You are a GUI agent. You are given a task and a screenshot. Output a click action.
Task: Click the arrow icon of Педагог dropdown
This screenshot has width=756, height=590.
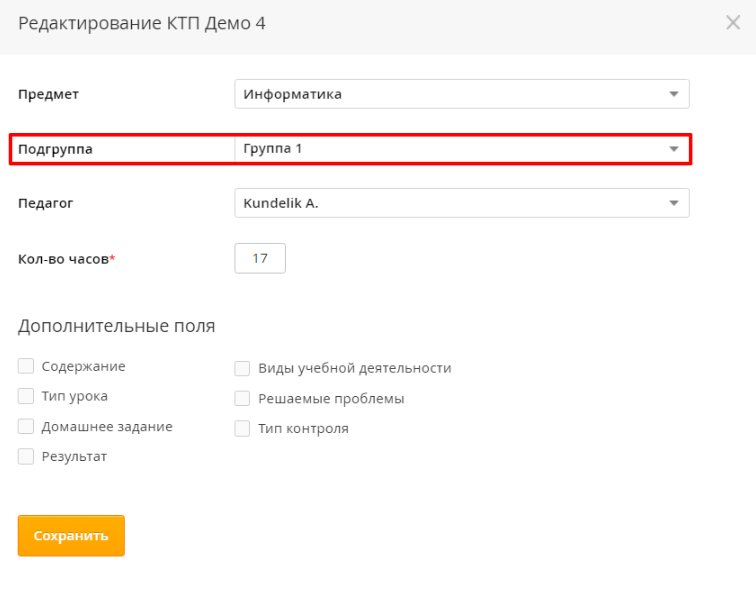pyautogui.click(x=673, y=203)
